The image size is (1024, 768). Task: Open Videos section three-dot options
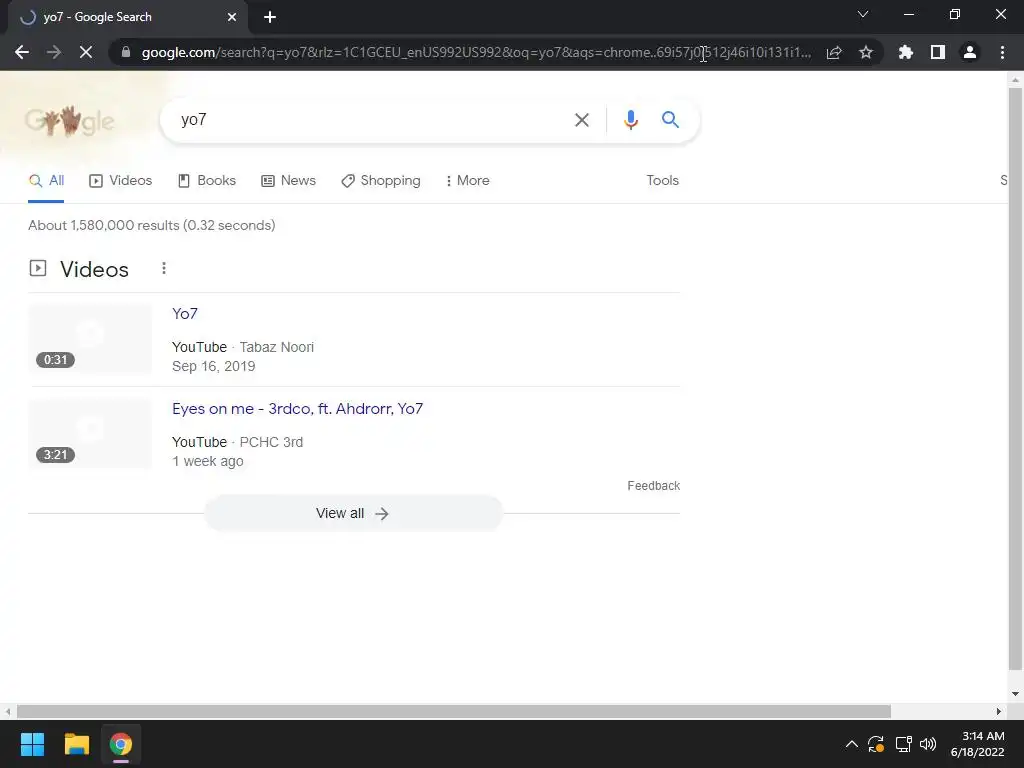tap(164, 268)
